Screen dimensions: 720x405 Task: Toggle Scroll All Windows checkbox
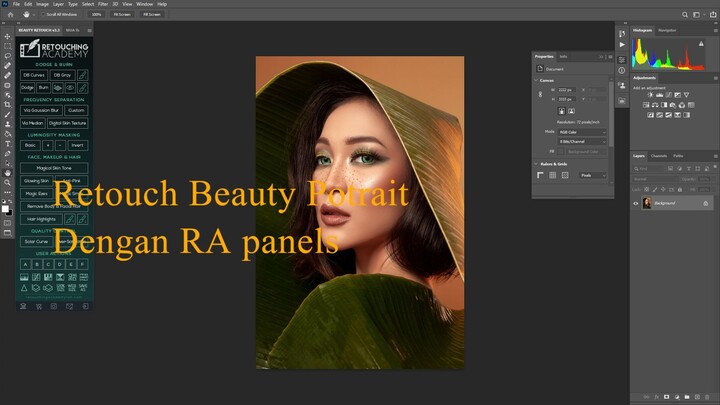(43, 14)
